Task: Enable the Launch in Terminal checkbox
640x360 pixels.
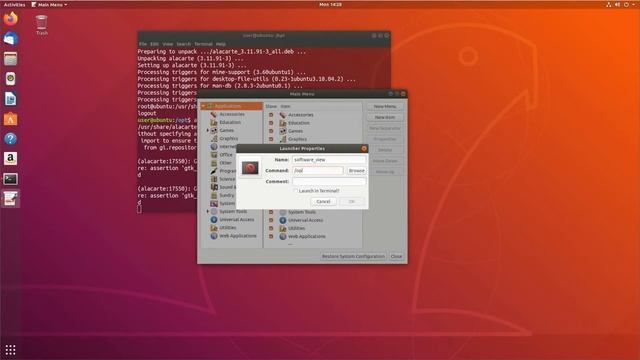Action: pos(295,191)
